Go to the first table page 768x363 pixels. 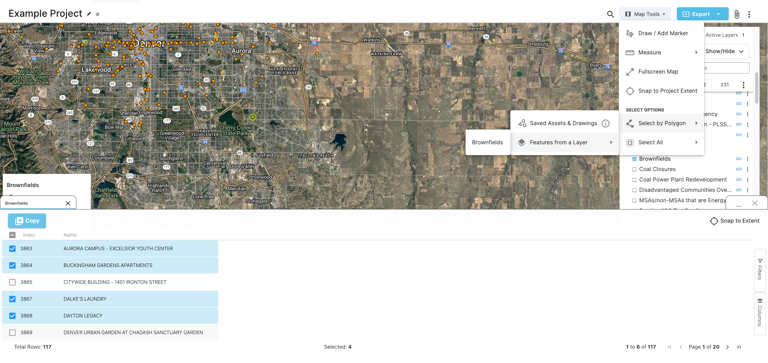670,347
